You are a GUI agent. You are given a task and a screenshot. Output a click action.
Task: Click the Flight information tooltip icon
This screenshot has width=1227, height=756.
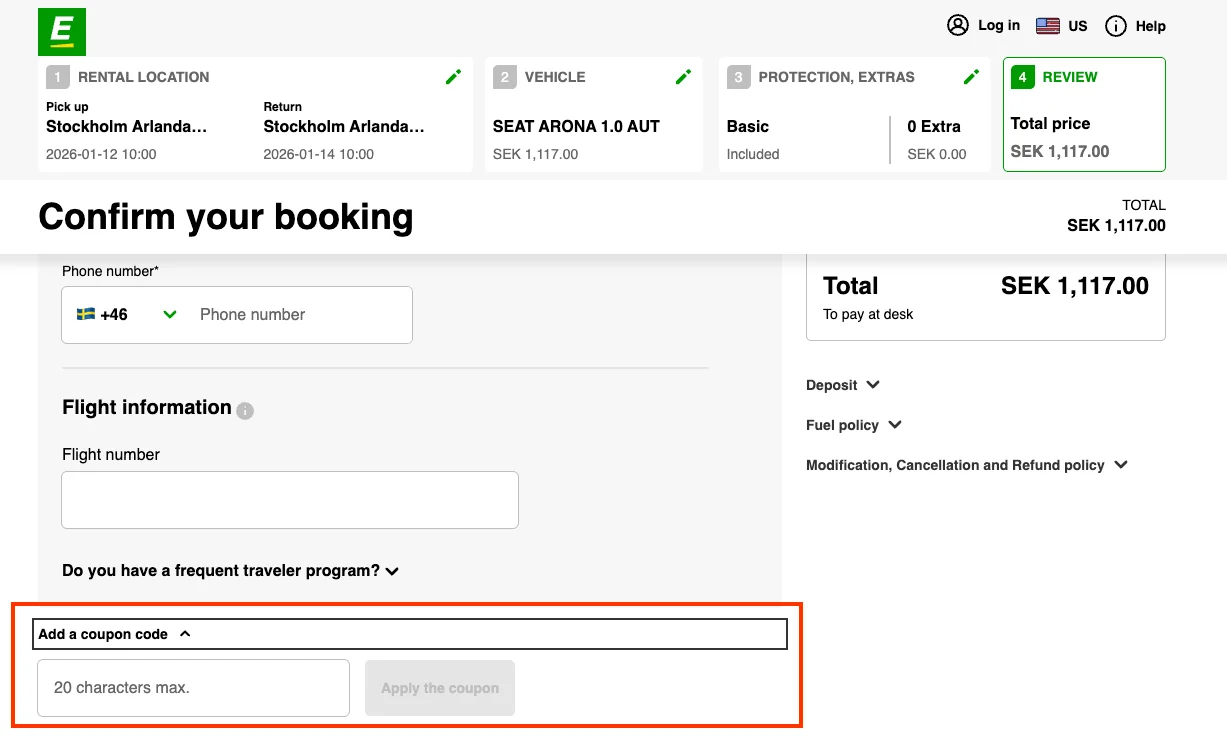pos(245,410)
